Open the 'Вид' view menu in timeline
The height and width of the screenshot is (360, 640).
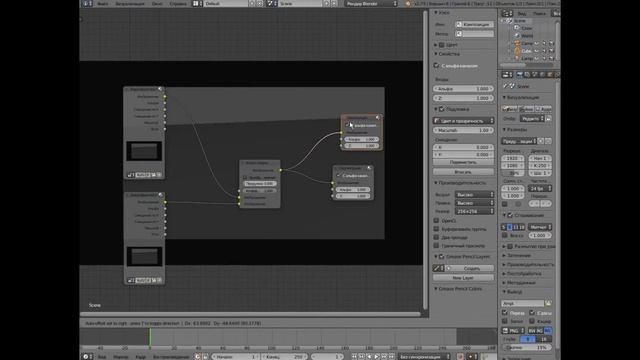click(x=102, y=357)
